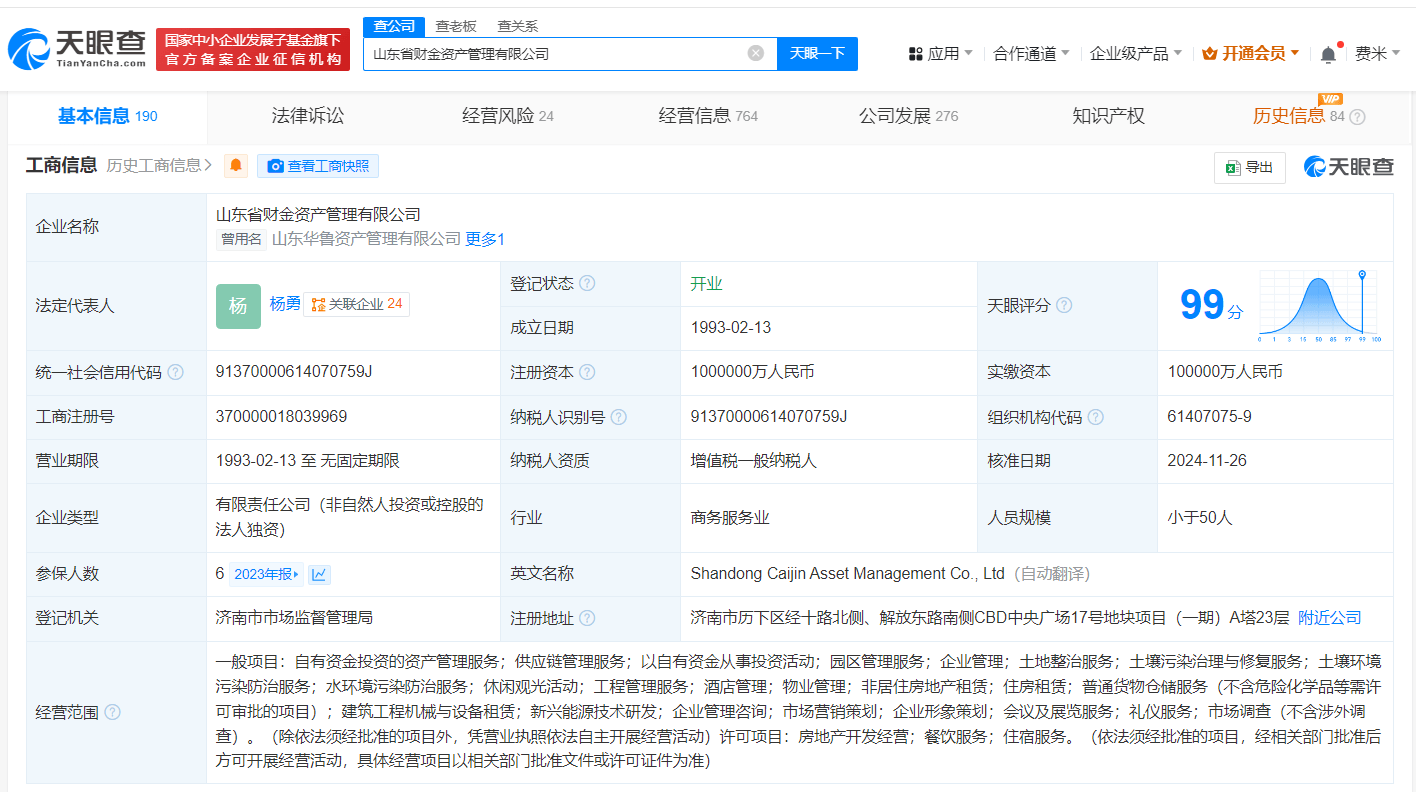Click the trend chart icon beside 2023年报
1416x792 pixels.
tap(319, 574)
